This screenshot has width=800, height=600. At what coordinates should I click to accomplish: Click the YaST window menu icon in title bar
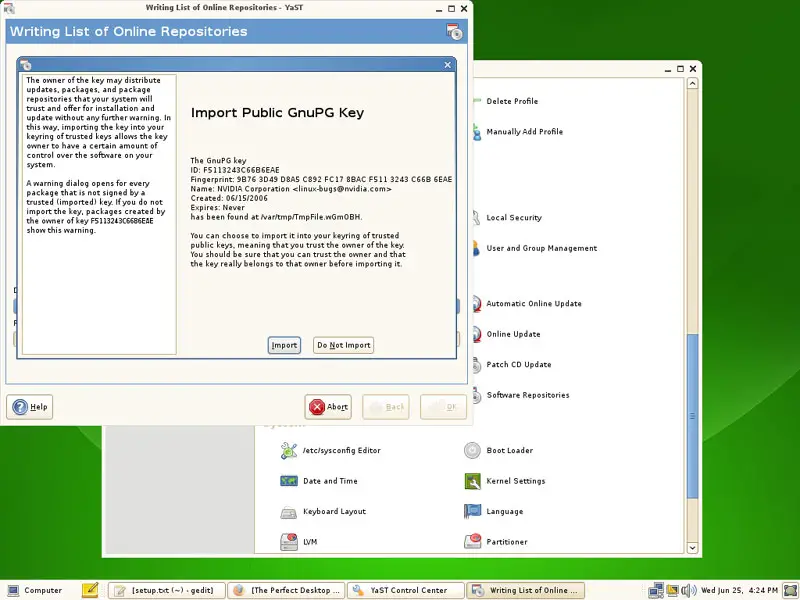(9, 8)
